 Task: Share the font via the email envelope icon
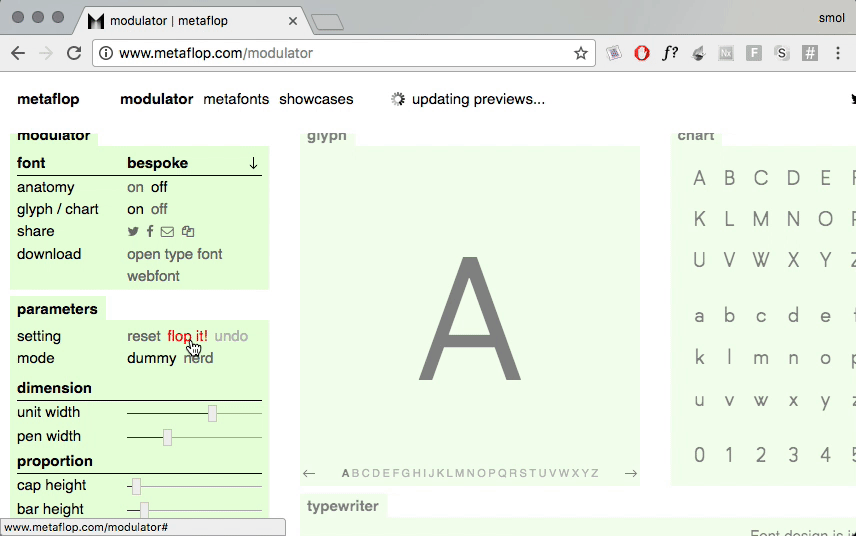pyautogui.click(x=167, y=232)
